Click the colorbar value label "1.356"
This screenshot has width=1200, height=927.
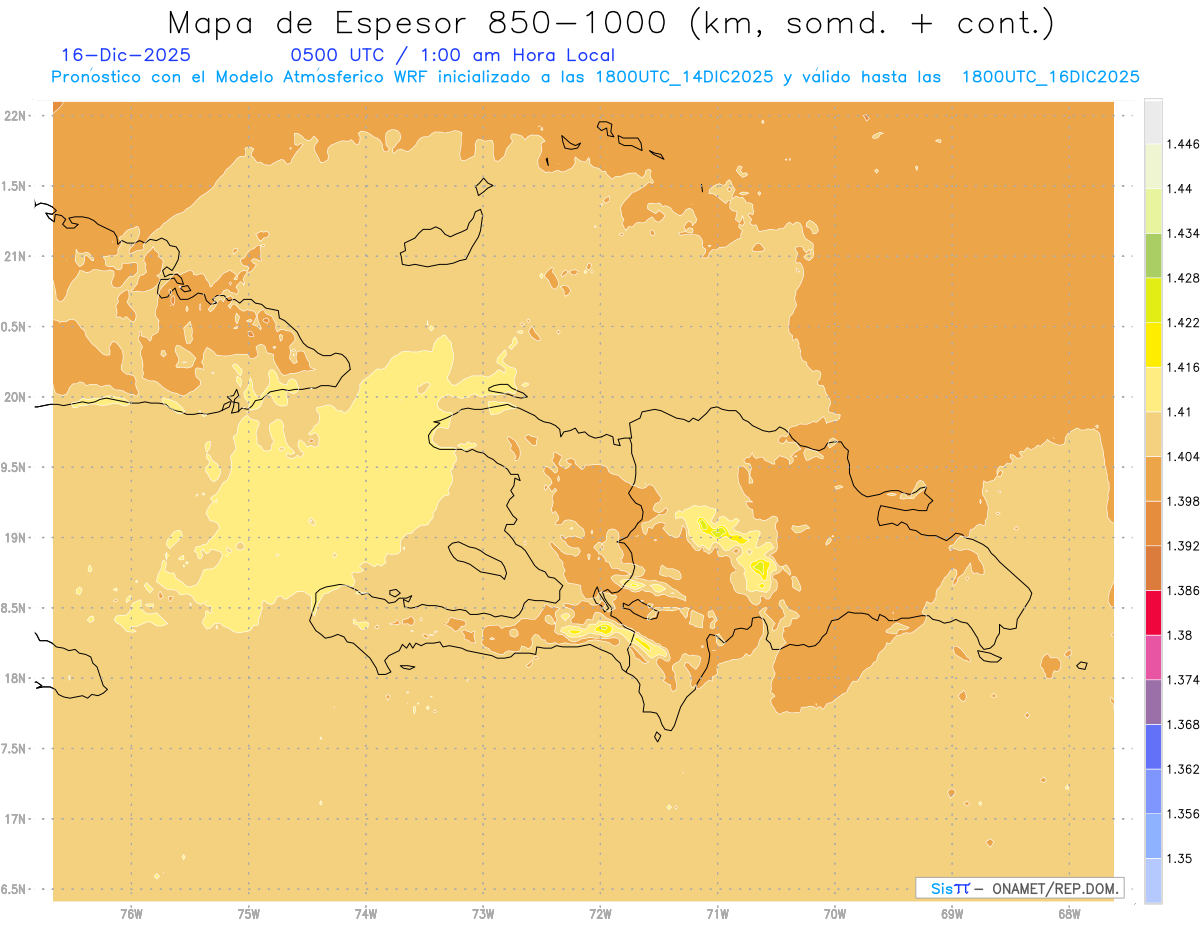pyautogui.click(x=1182, y=814)
